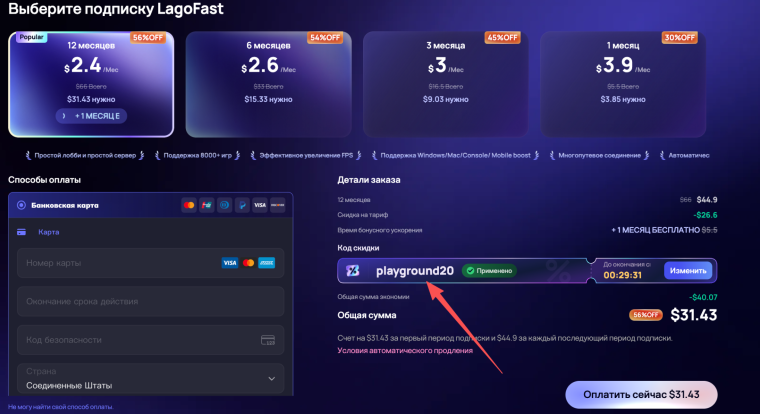Viewport: 760px width, 414px height.
Task: Click the 54%OFF tag on 6 месяцев card
Action: click(x=325, y=38)
